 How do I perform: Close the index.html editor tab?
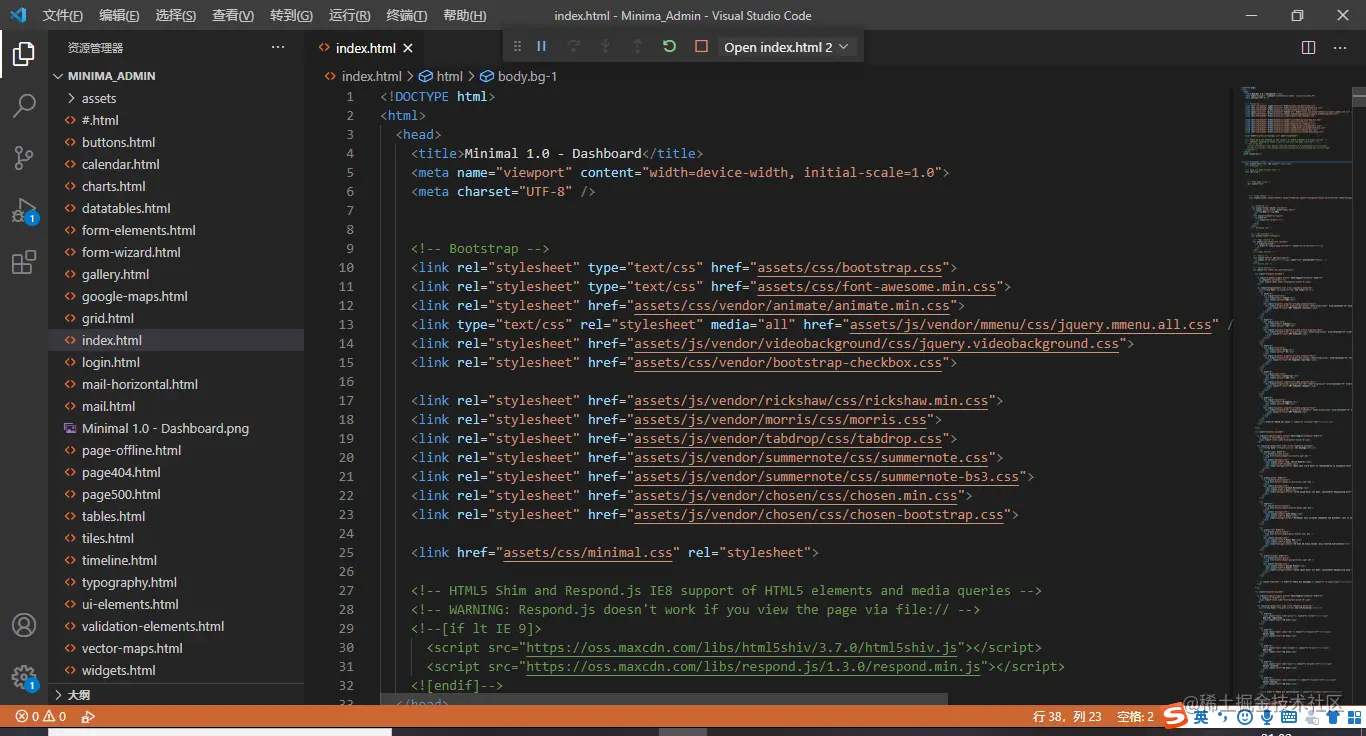408,48
